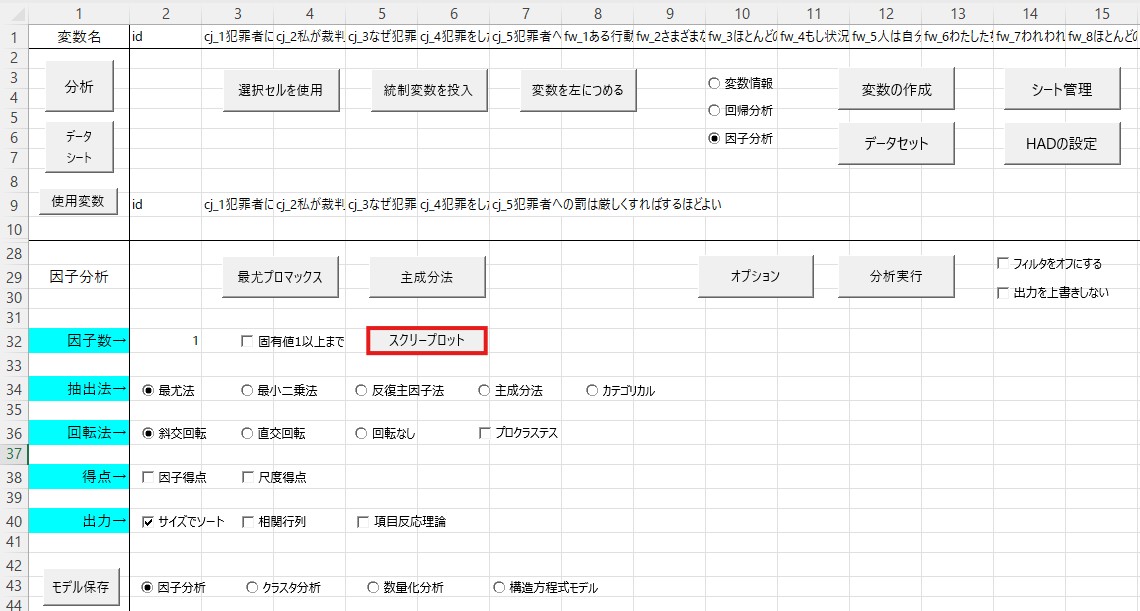Viewport: 1140px width, 611px height.
Task: Choose 最小二乗法 extraction method
Action: pyautogui.click(x=247, y=391)
